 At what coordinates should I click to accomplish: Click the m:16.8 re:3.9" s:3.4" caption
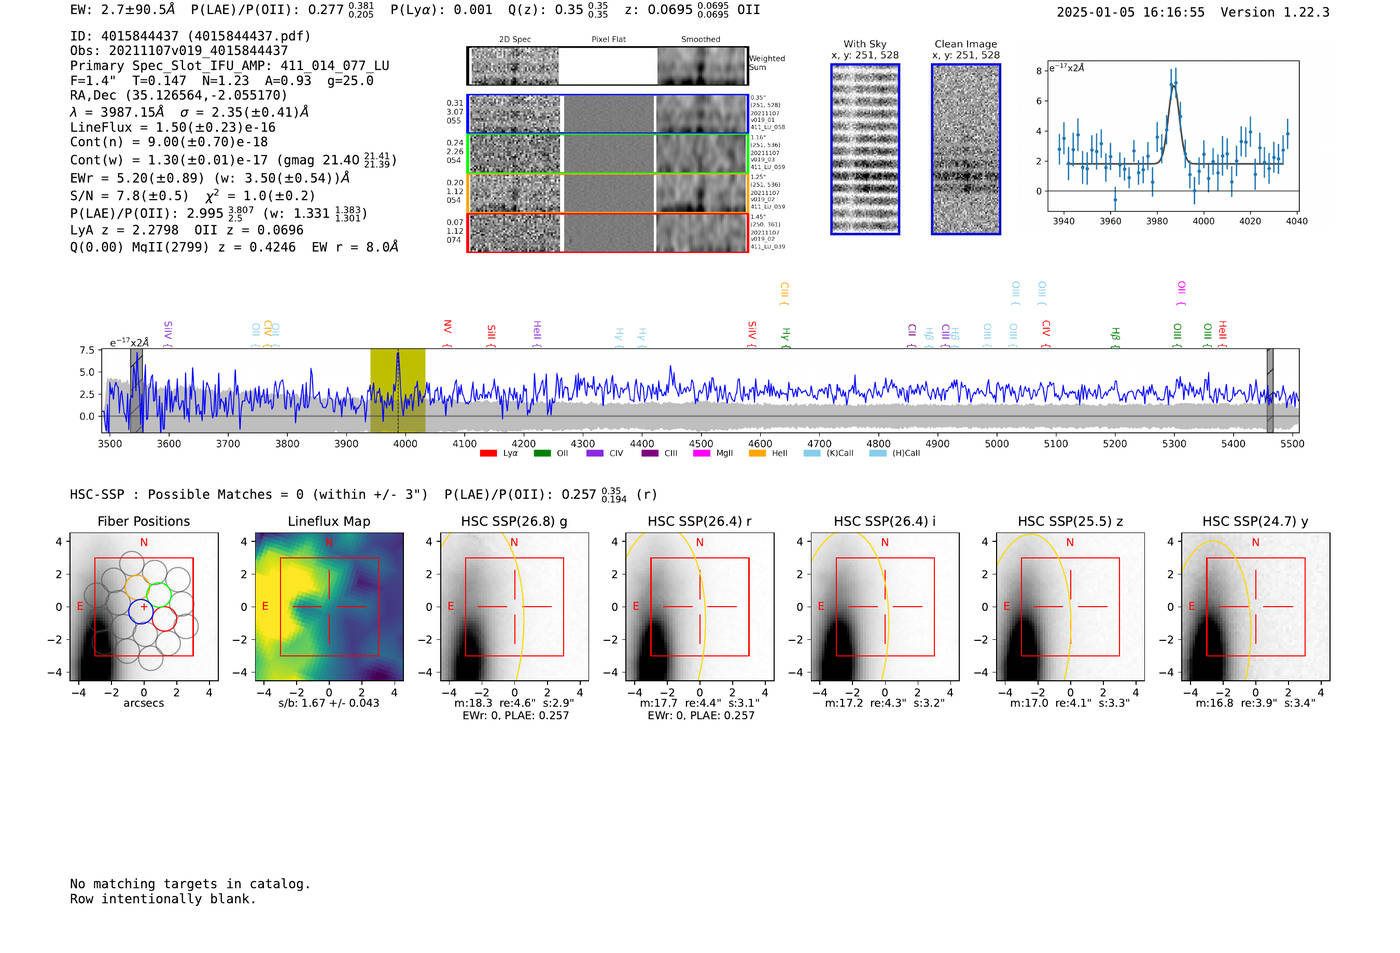[x=1256, y=703]
